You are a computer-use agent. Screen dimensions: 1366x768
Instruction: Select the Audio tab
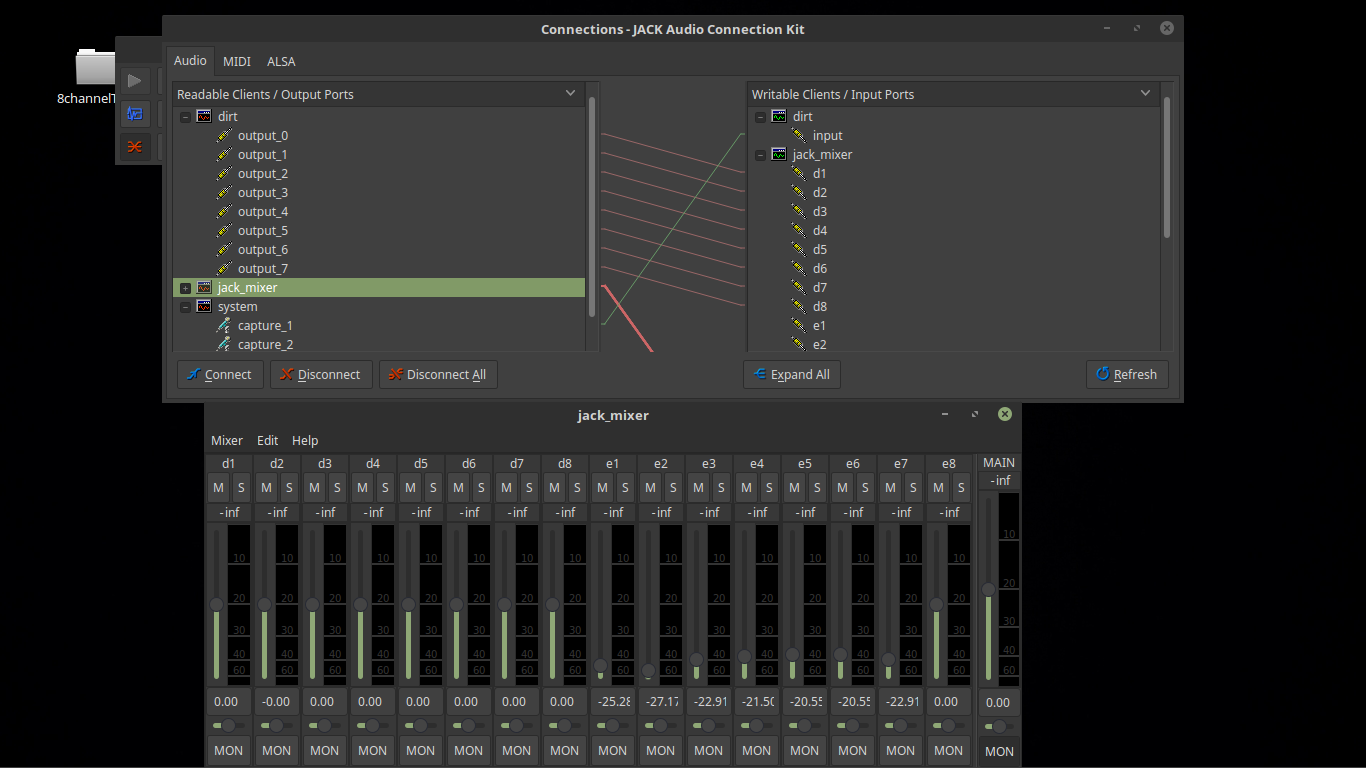(190, 61)
